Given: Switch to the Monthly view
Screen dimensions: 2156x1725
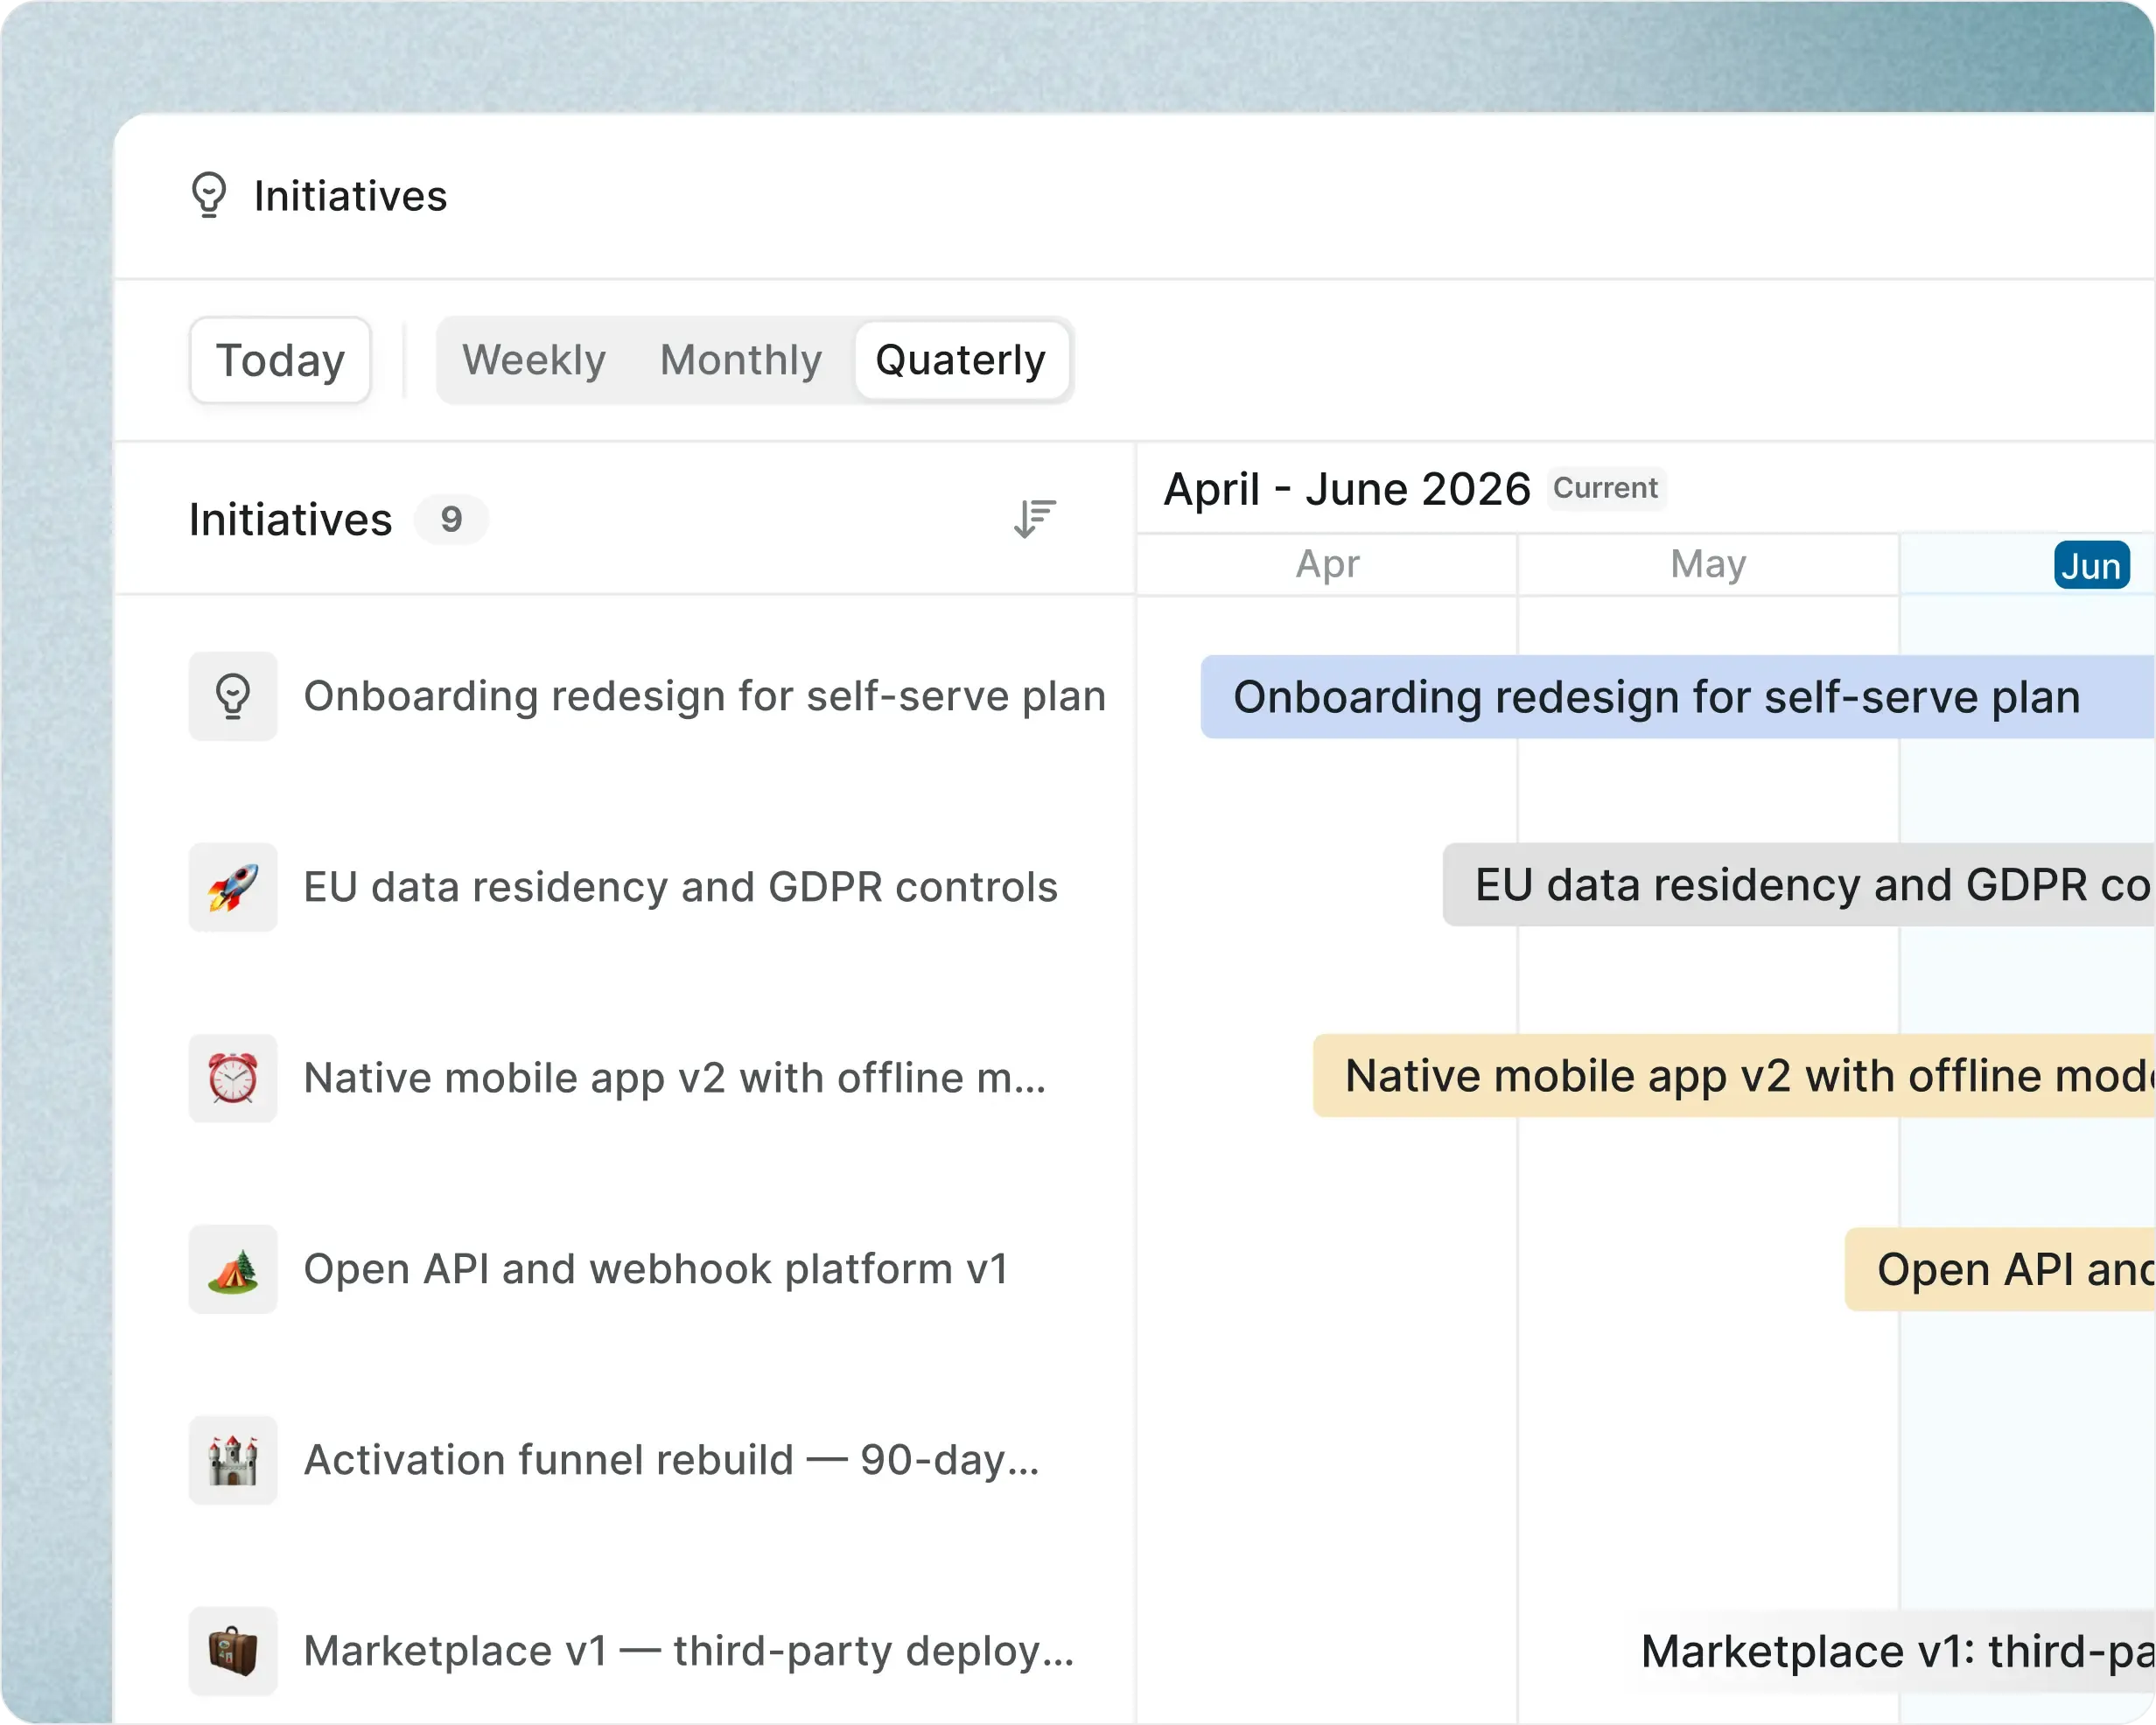Looking at the screenshot, I should click(741, 360).
